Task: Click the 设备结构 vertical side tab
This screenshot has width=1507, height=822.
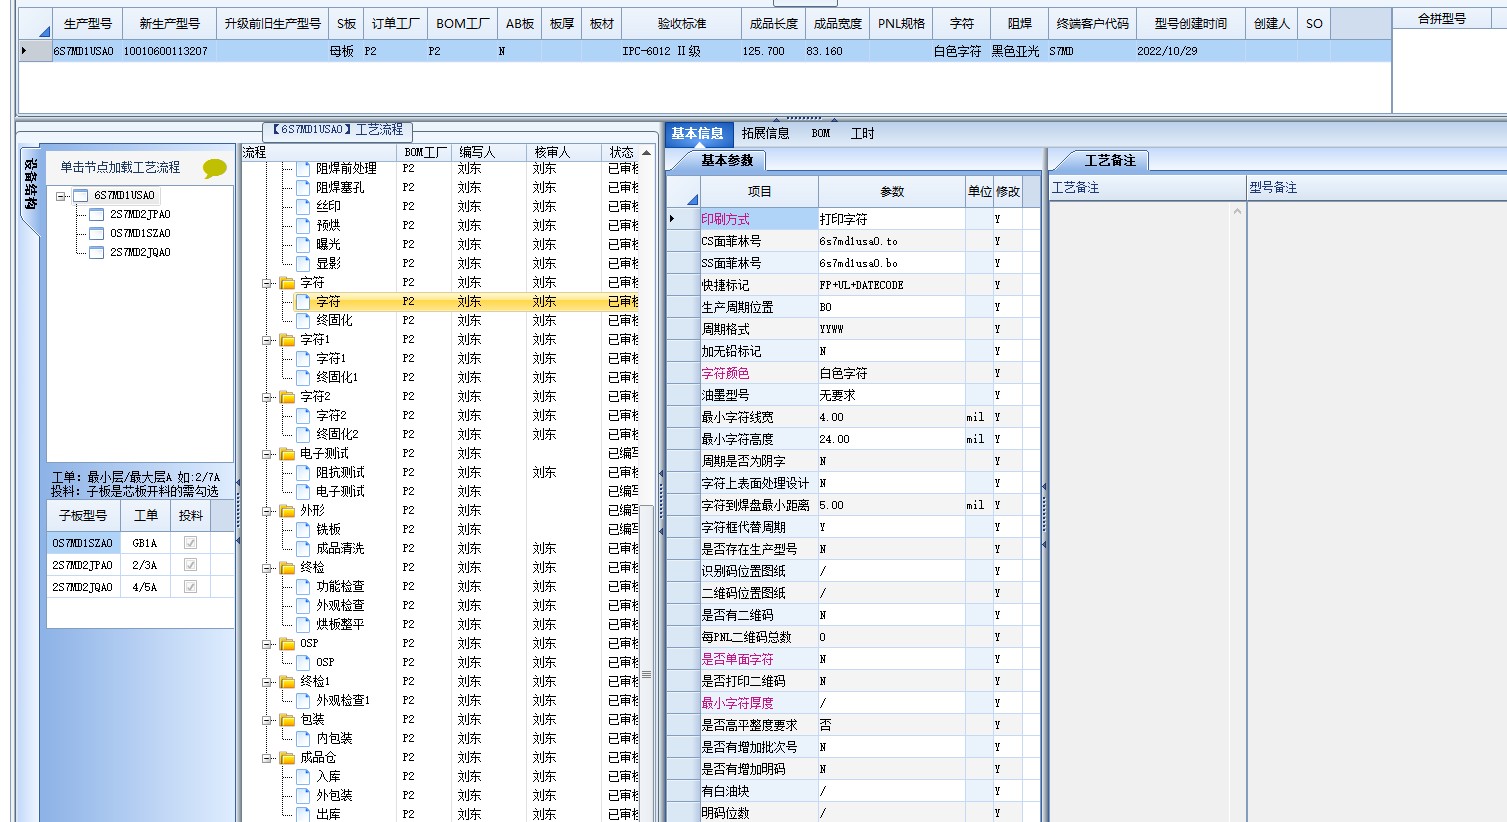Action: 32,183
